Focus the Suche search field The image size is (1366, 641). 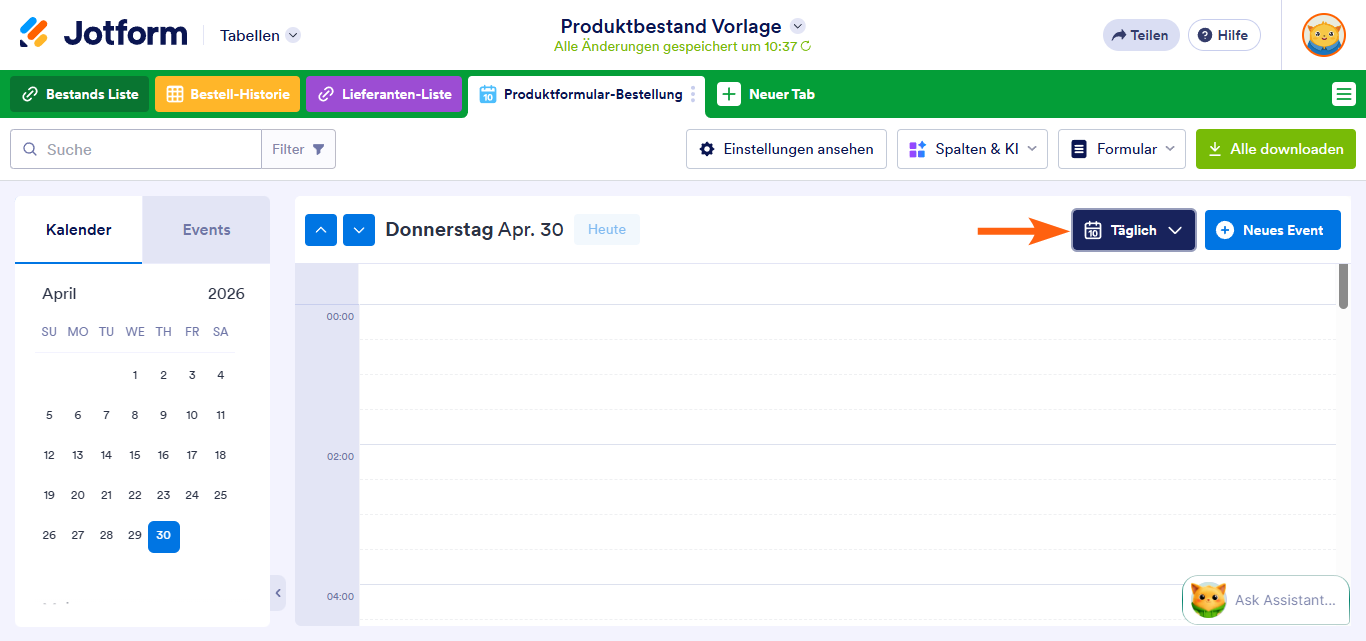coord(136,149)
